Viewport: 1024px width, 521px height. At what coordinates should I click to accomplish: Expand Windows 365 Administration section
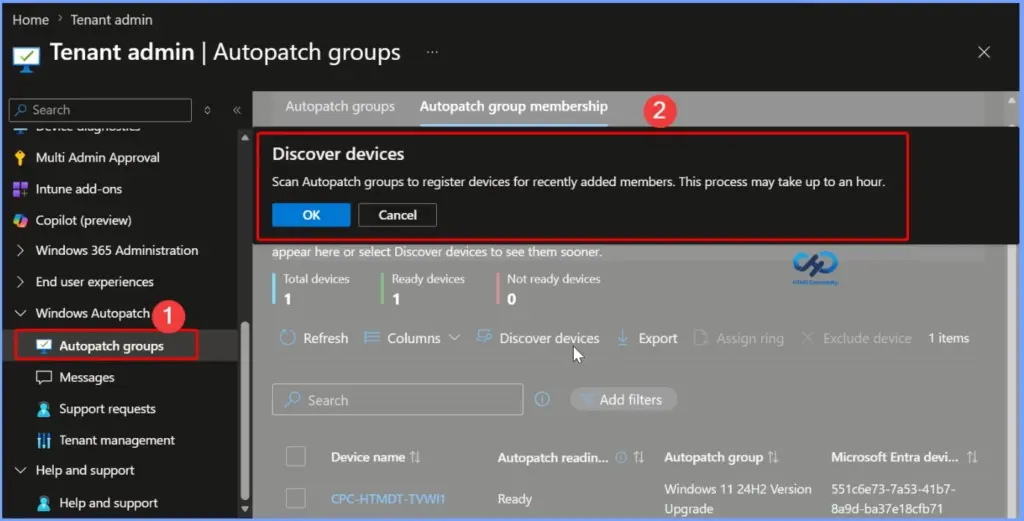coord(20,251)
